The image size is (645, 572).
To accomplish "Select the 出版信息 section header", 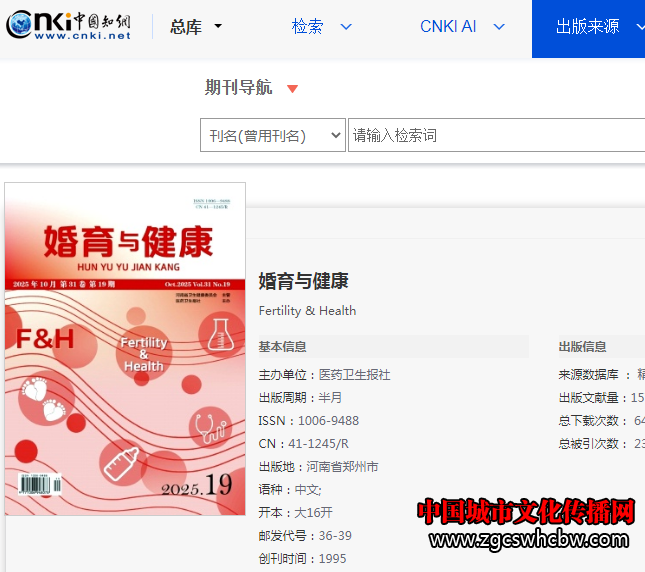I will tap(582, 347).
